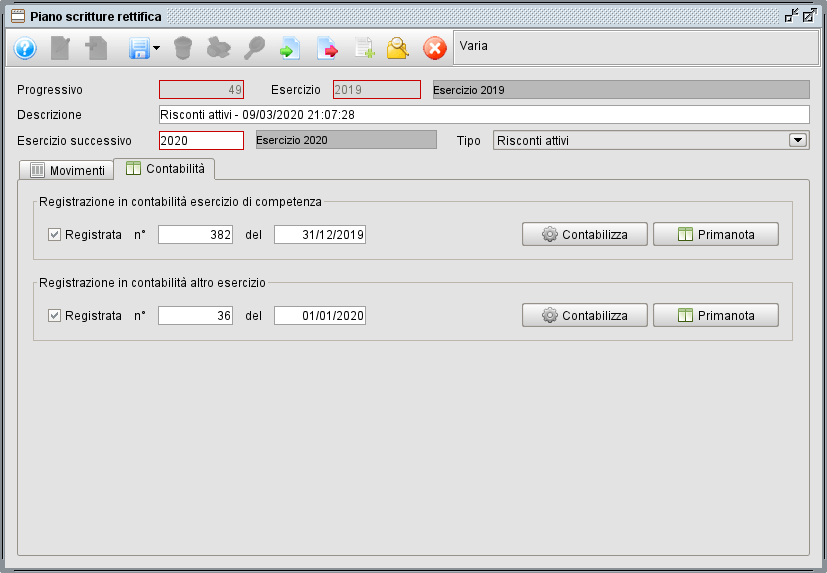Click the Esercizio field showing 2019
The width and height of the screenshot is (827, 573).
pyautogui.click(x=377, y=90)
